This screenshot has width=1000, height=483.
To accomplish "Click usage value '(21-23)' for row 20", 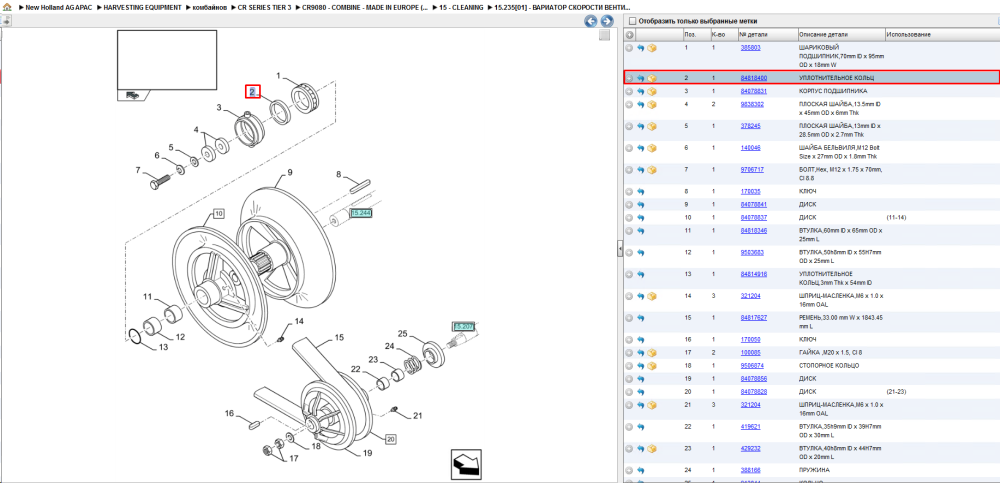I will [896, 391].
